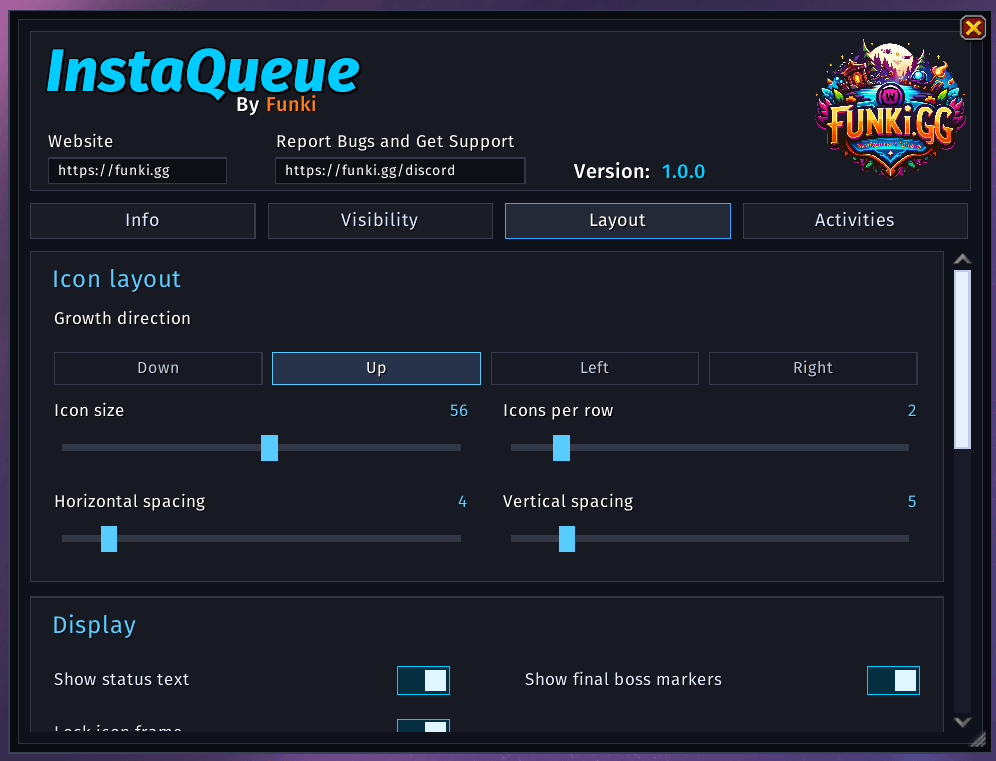The width and height of the screenshot is (996, 761).
Task: Close the InstaQueue settings window
Action: coord(972,27)
